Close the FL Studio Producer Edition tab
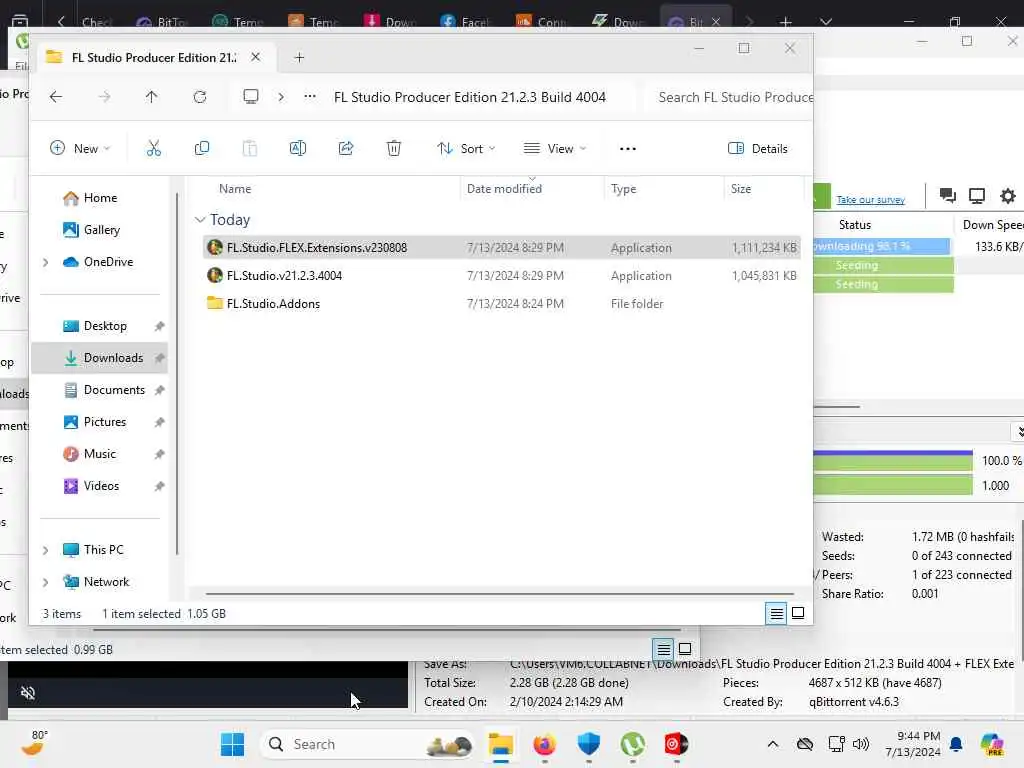Screen dimensions: 1024x768 255,57
